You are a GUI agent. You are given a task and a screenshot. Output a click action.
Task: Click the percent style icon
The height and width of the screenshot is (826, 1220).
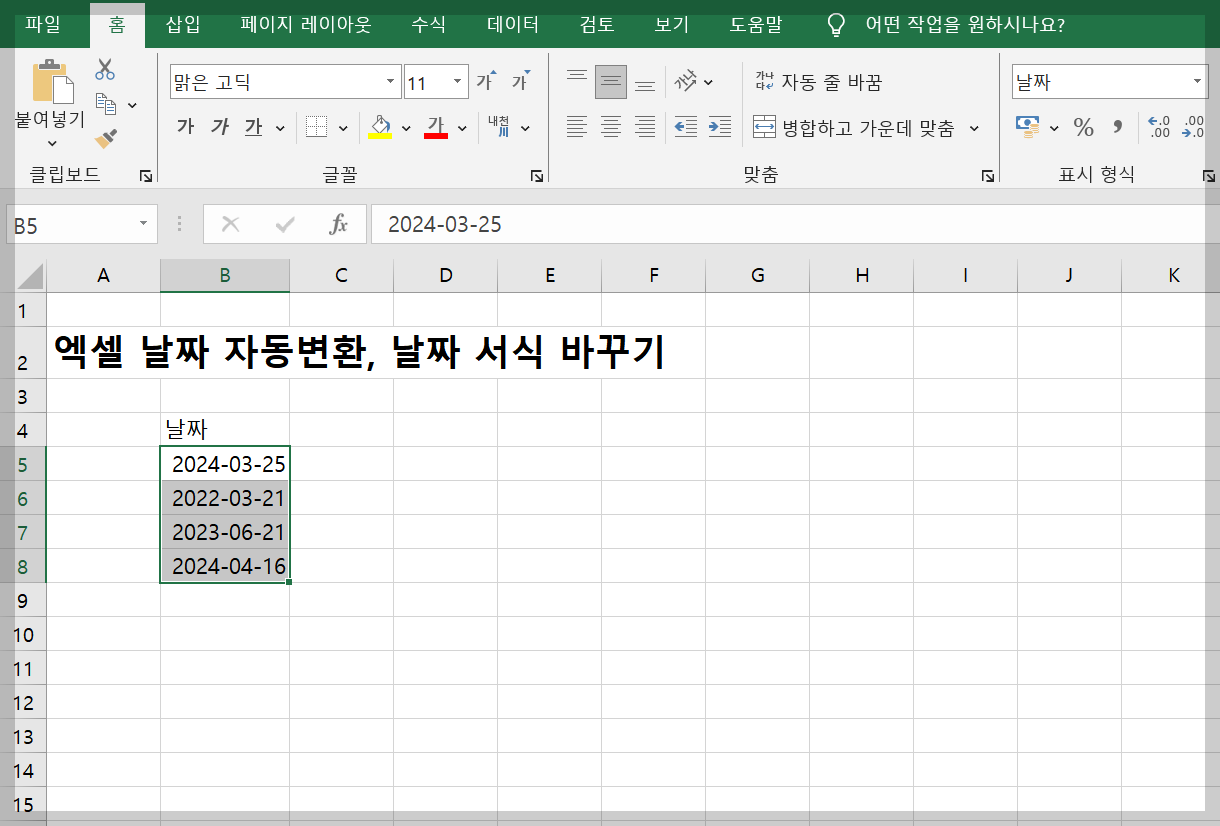click(1082, 127)
